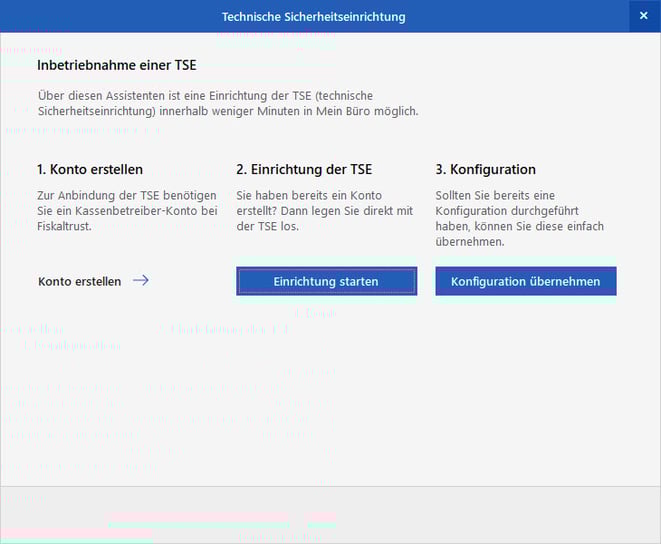Click the Technische Sicherheitseinrichtung window title
Screen dimensions: 661x544
(x=313, y=17)
